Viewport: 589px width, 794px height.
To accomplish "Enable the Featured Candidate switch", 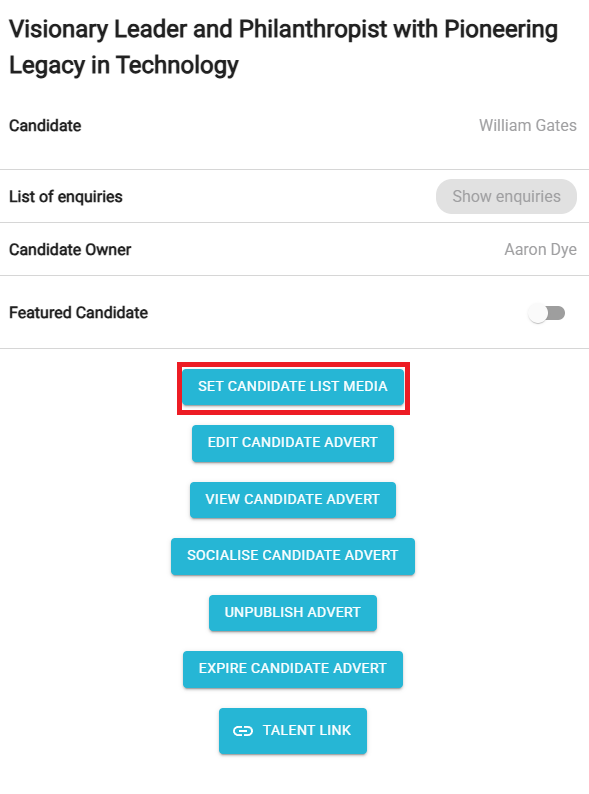I will pos(546,313).
